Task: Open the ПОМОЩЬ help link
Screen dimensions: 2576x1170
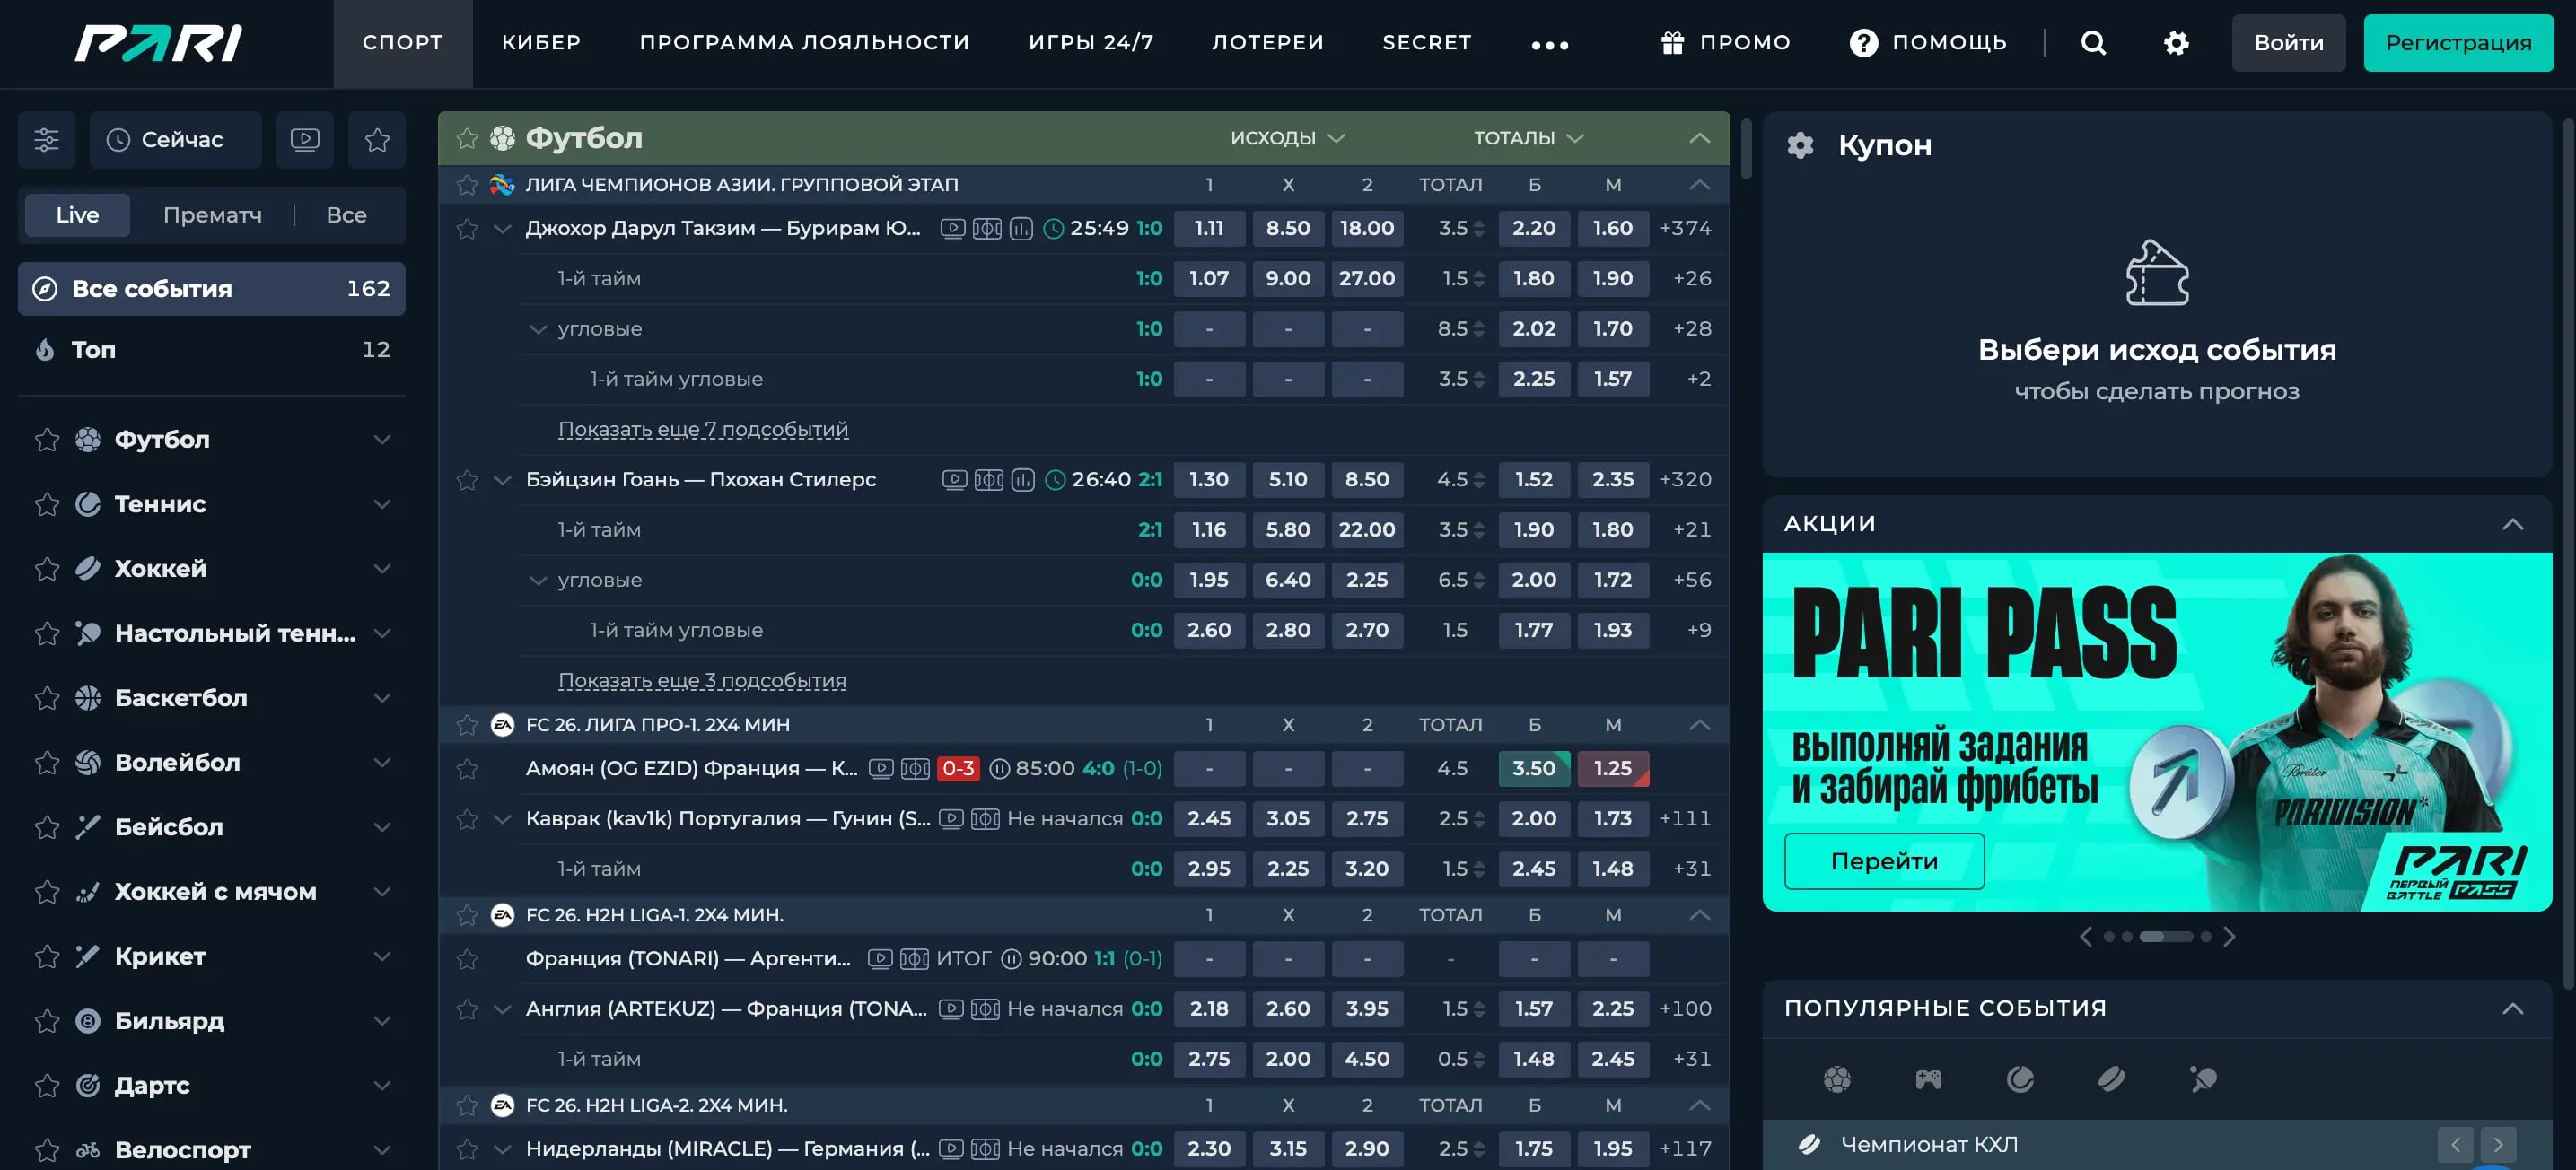Action: pos(1927,43)
